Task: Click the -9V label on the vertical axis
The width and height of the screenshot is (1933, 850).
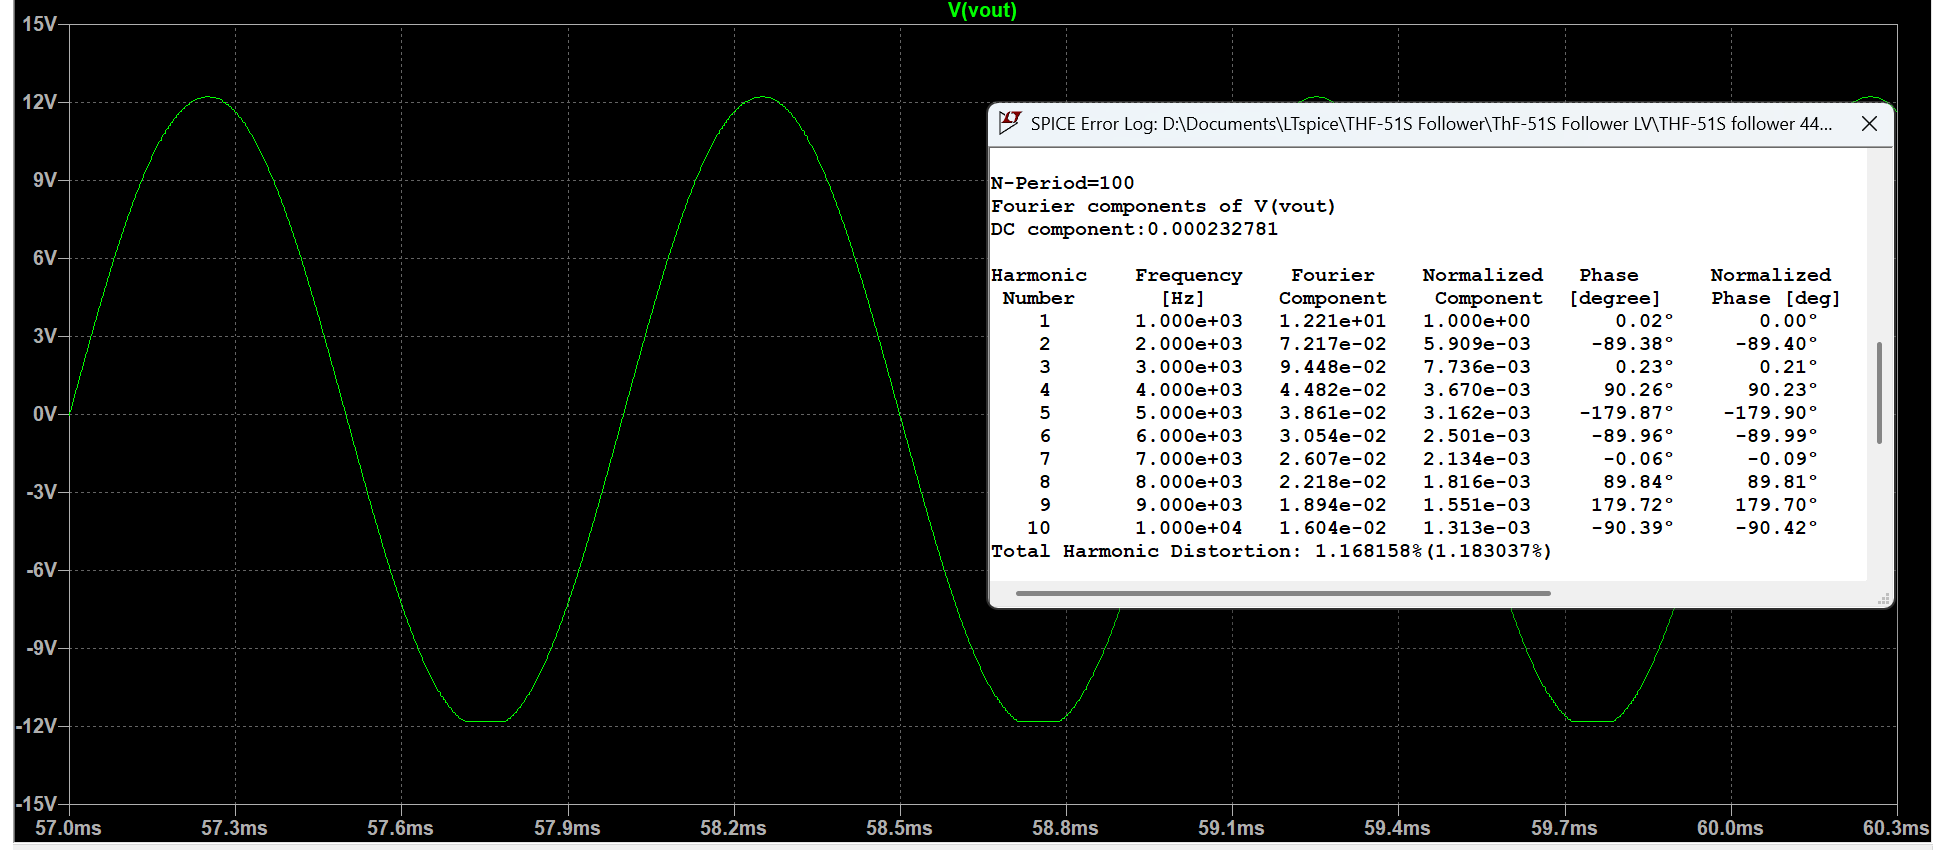Action: point(41,648)
